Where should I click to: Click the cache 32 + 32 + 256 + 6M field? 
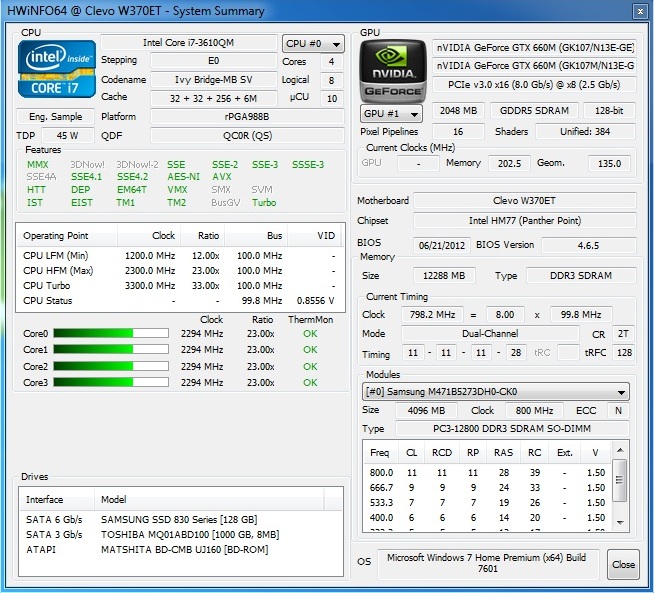coord(214,98)
